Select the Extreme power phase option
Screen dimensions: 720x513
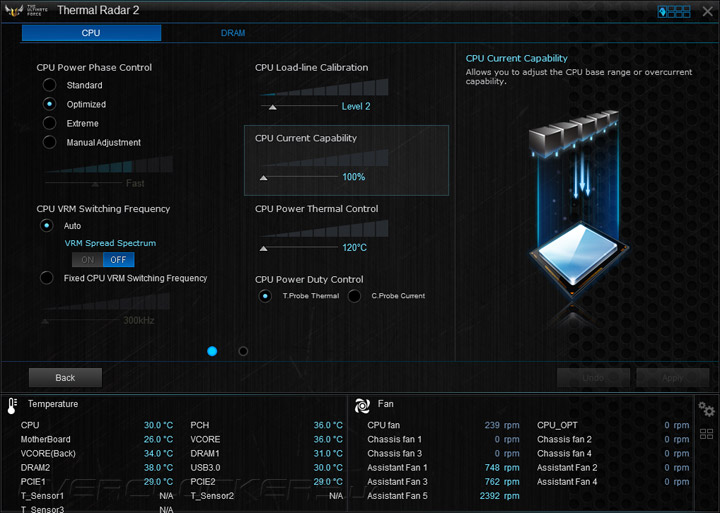50,123
